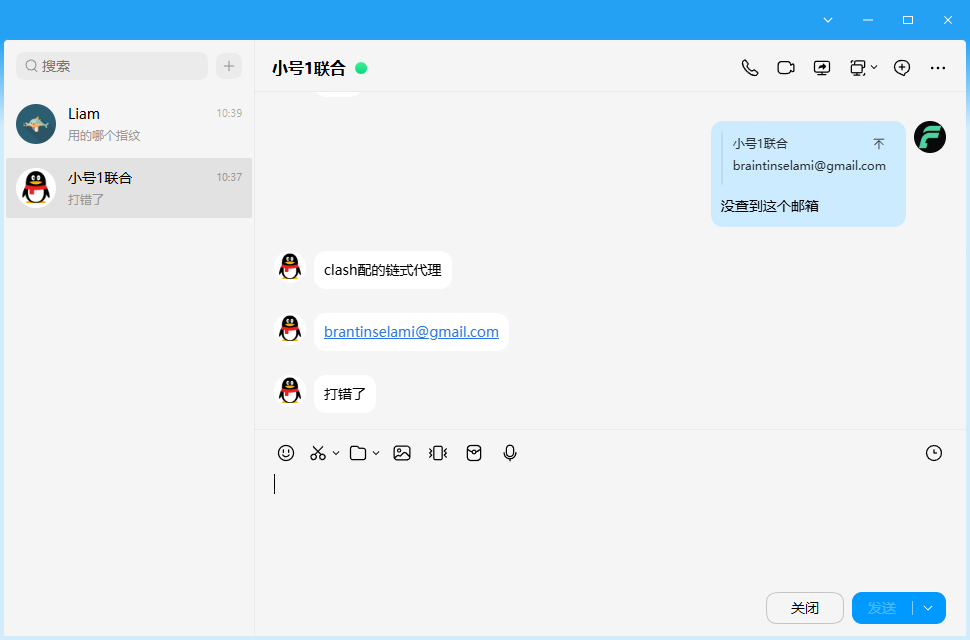
Task: Expand the file options arrow beside the folder
Action: (376, 453)
